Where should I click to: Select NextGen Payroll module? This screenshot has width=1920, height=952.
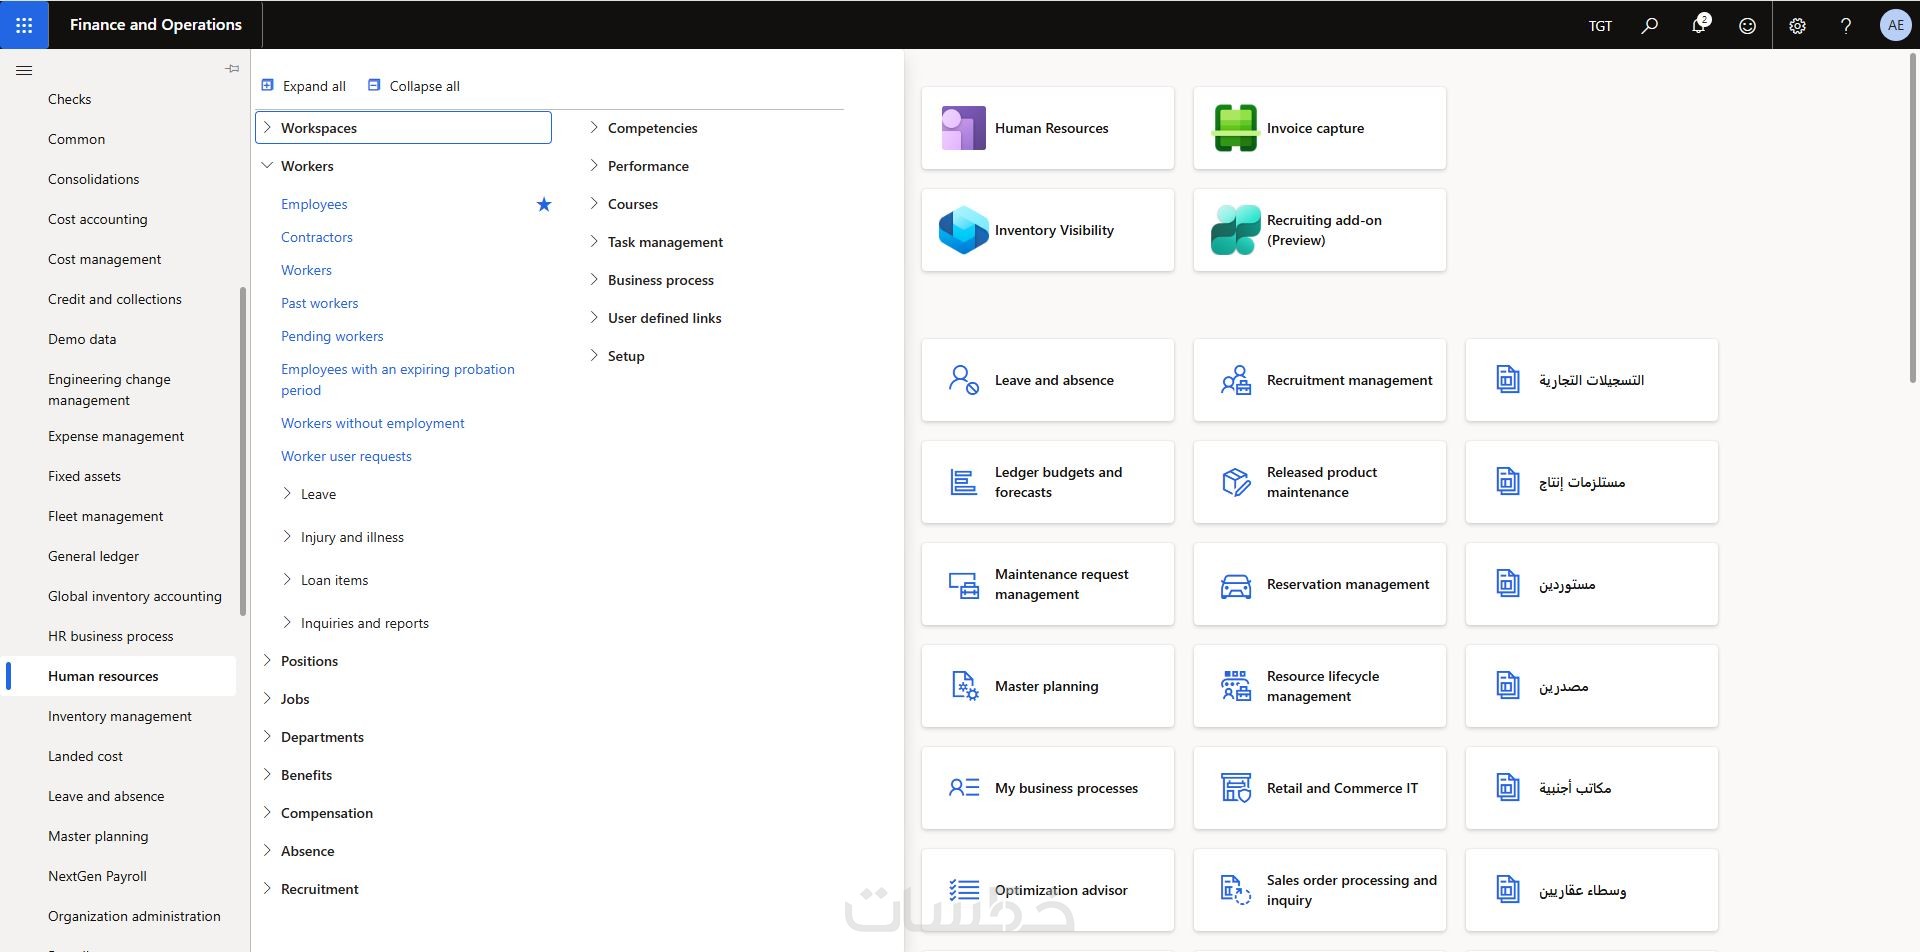tap(97, 876)
